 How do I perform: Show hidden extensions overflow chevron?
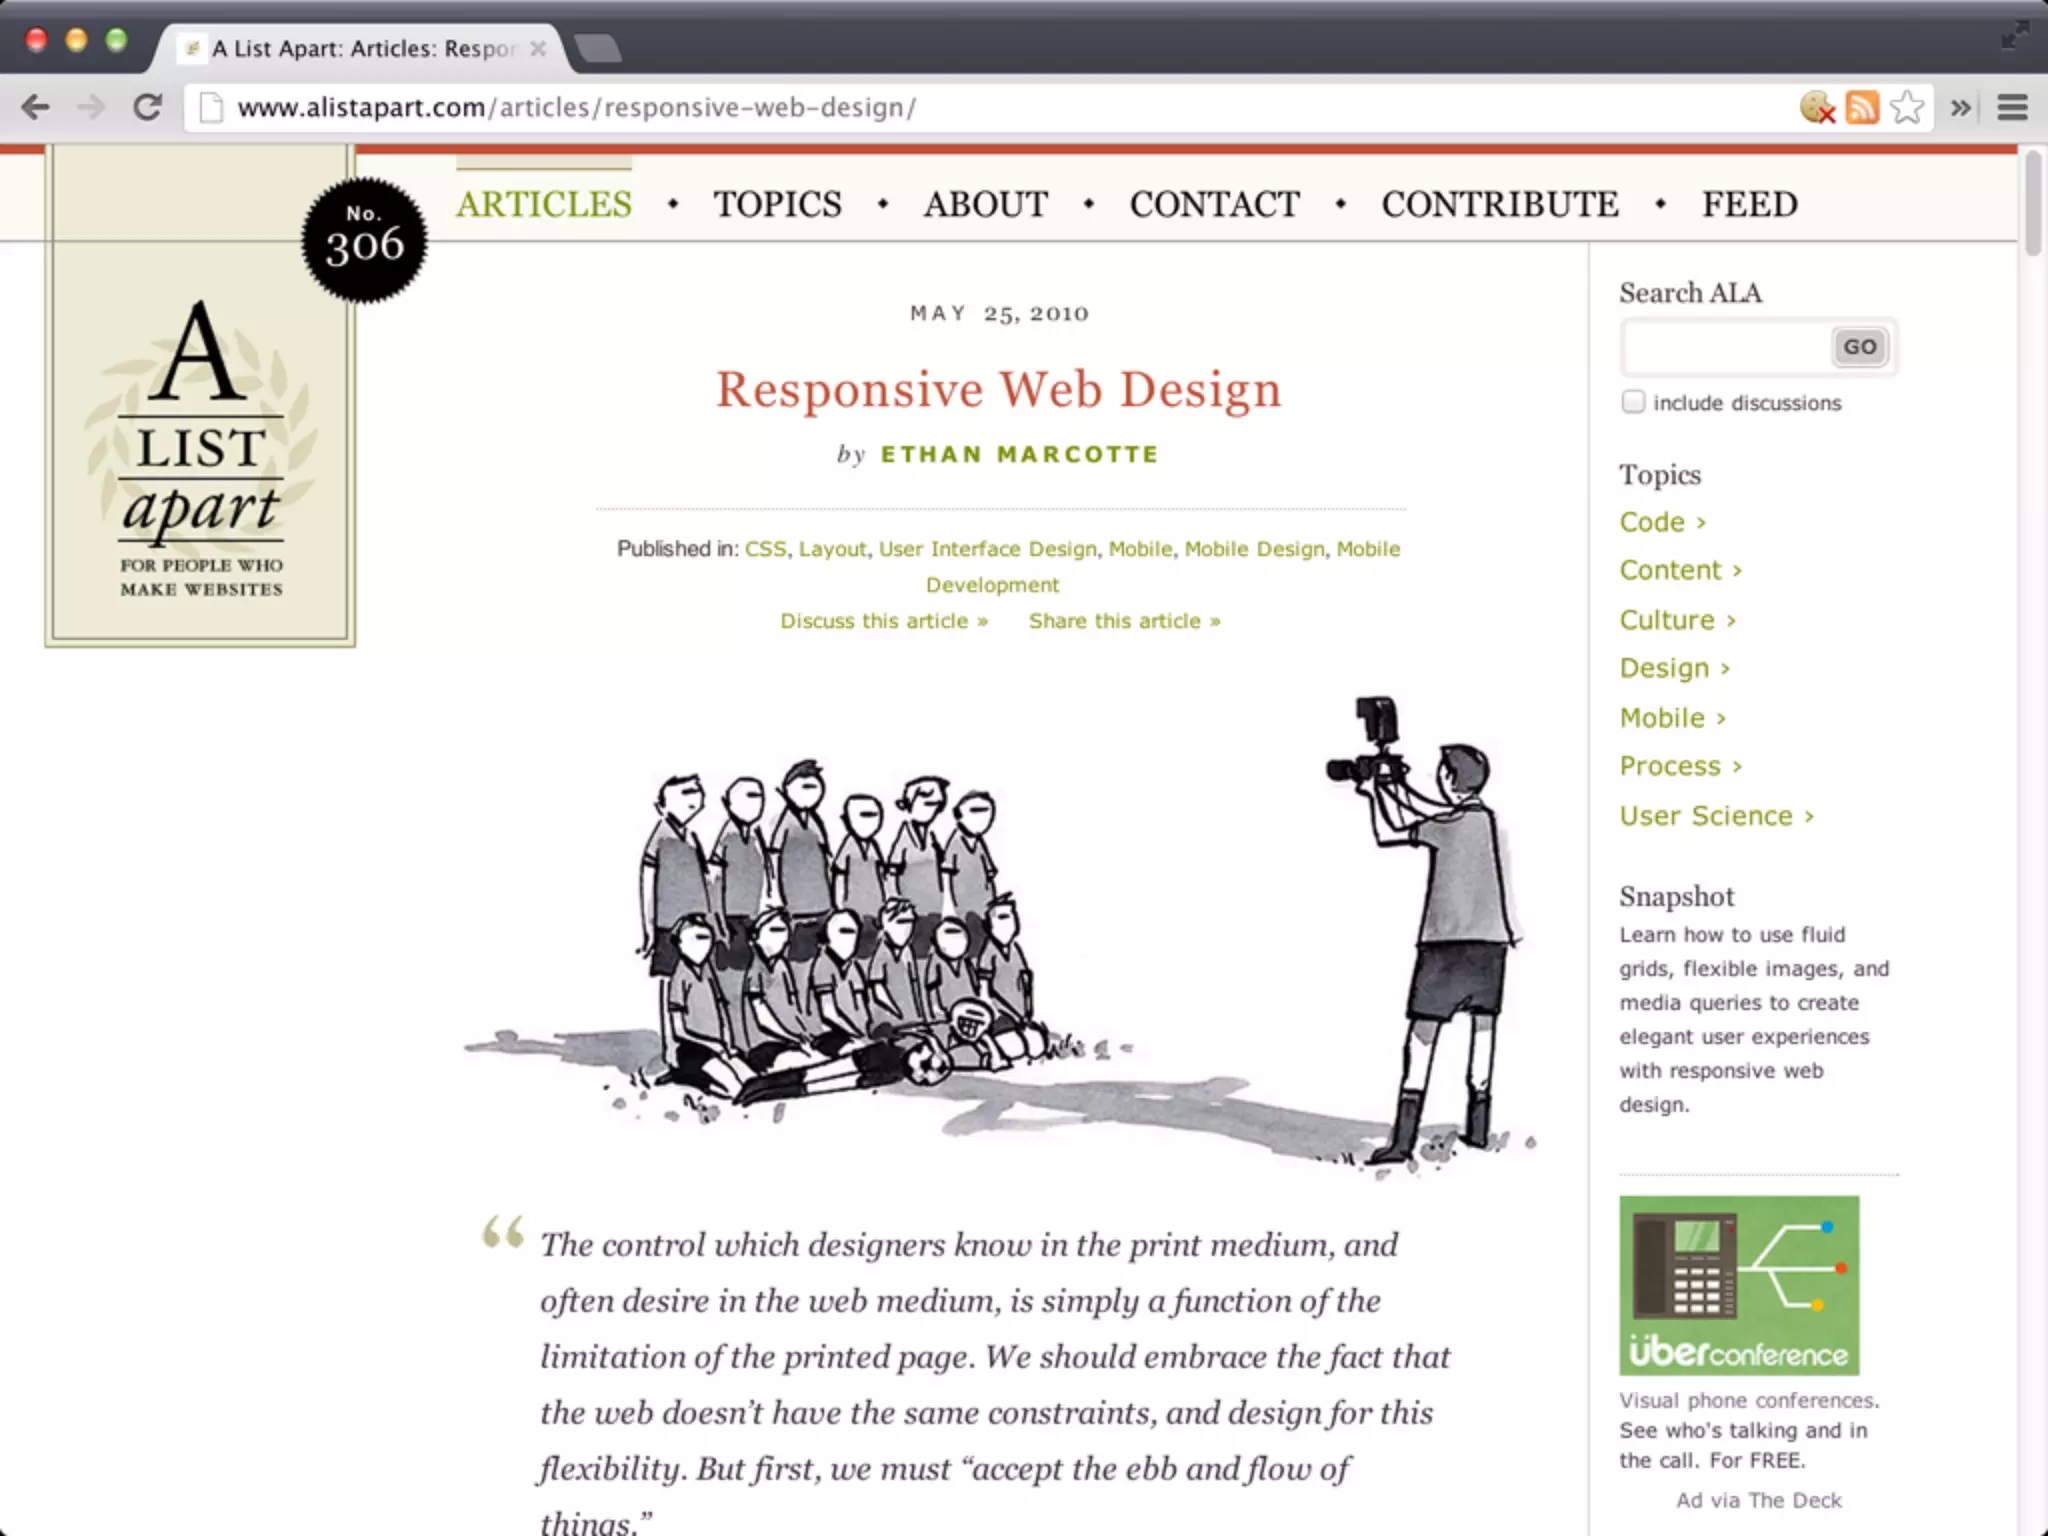click(x=1960, y=107)
